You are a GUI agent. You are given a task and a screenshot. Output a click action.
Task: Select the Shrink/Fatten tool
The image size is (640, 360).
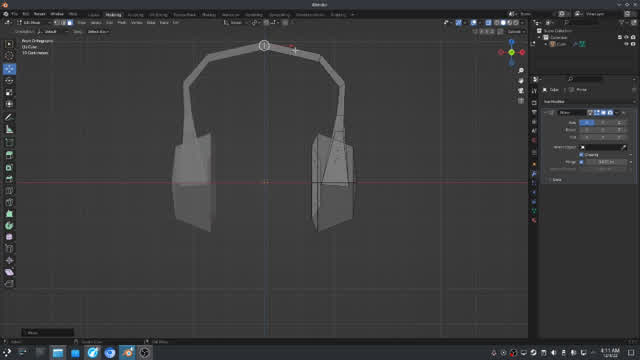click(9, 260)
